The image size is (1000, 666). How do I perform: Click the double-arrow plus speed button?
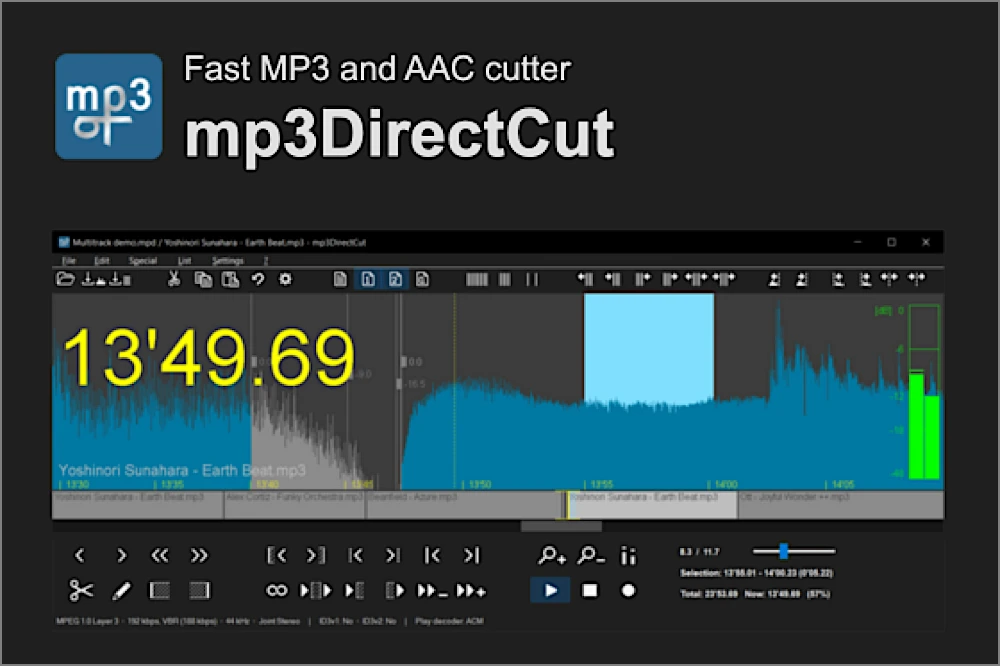click(x=471, y=591)
